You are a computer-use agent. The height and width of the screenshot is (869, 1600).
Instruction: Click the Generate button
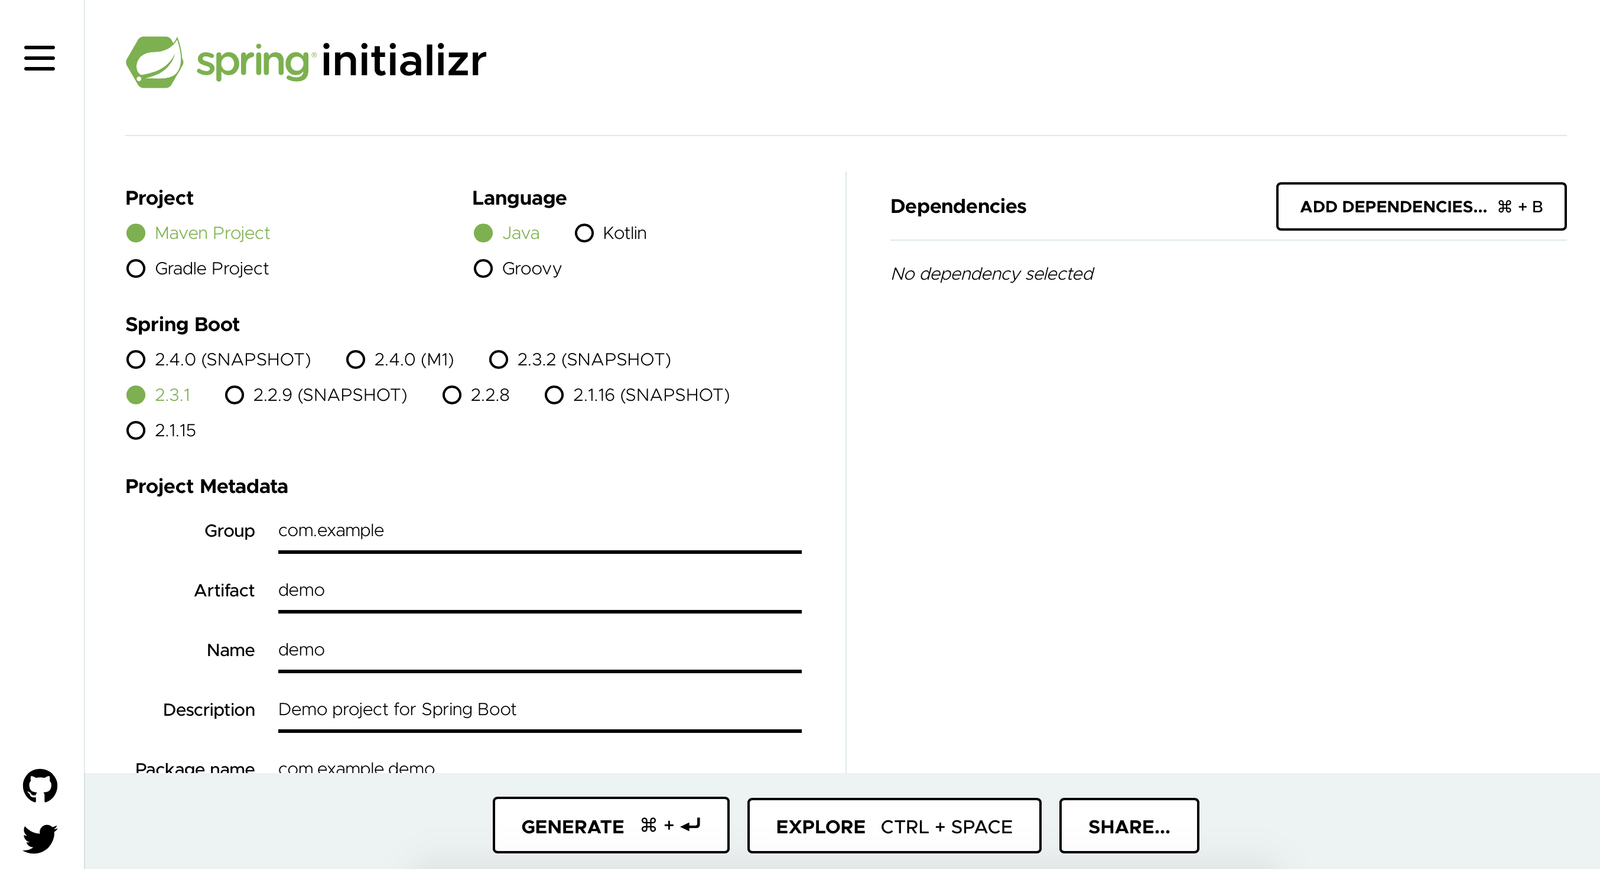pos(611,826)
